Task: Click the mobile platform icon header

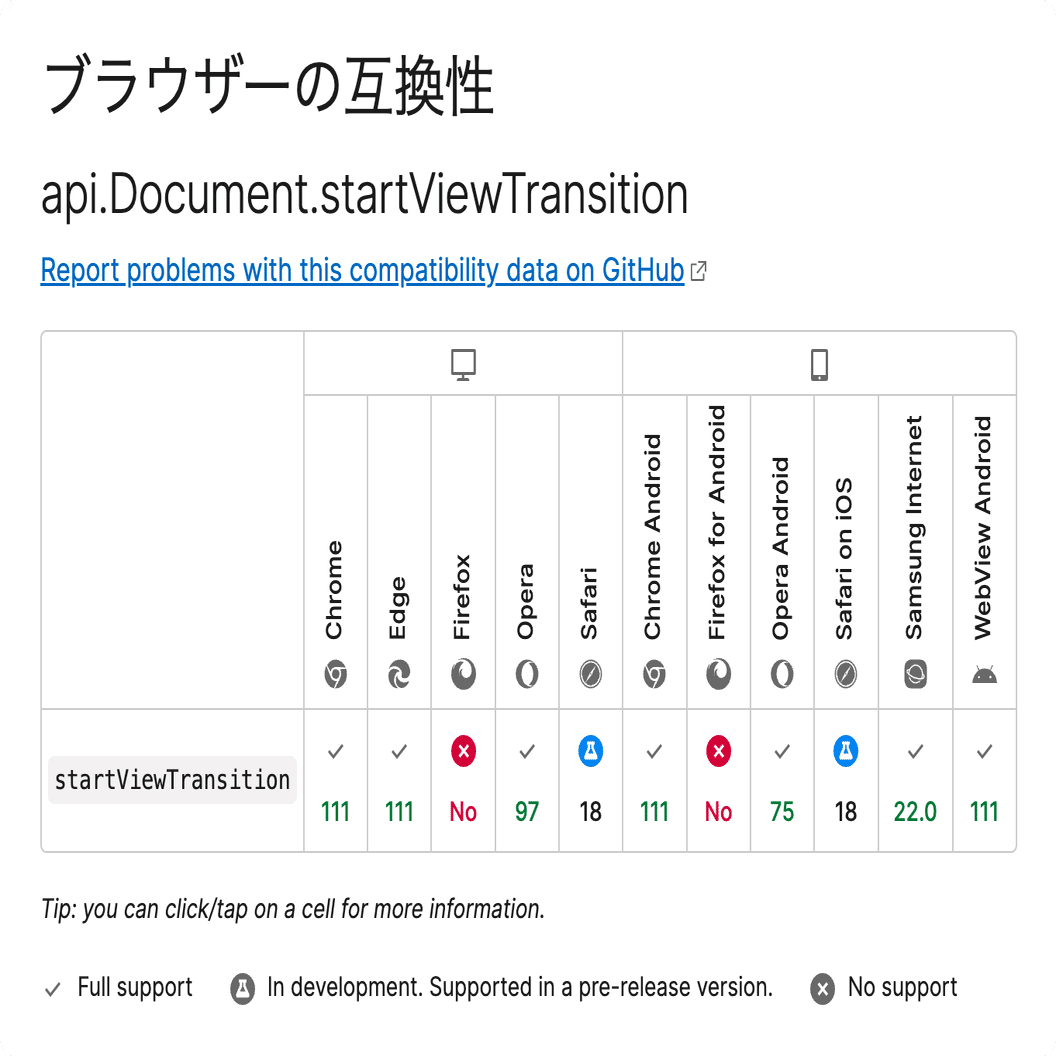Action: click(x=819, y=365)
